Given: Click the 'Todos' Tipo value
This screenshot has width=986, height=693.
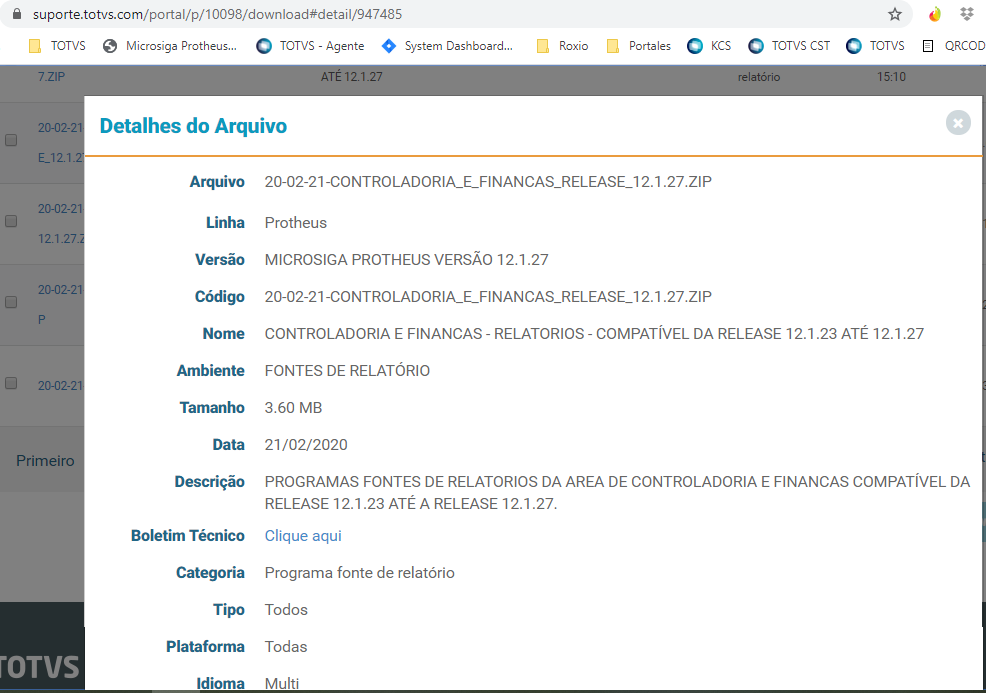Looking at the screenshot, I should tap(286, 610).
